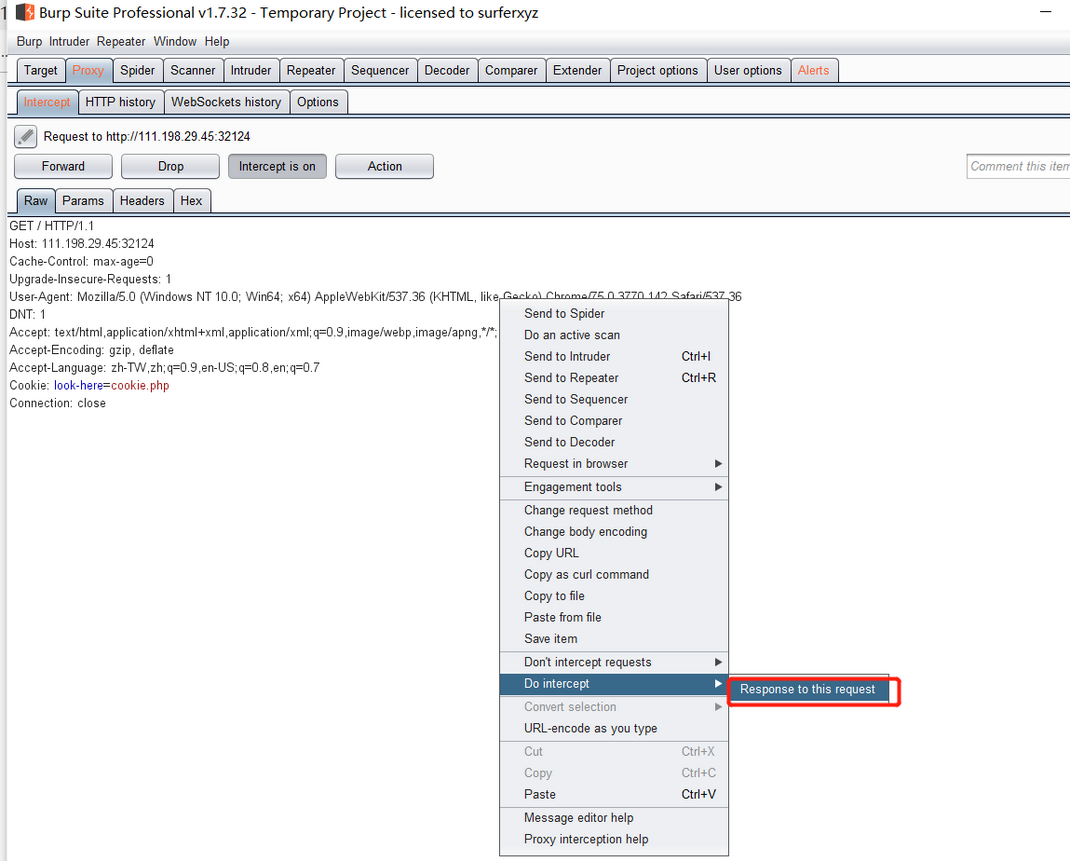Image resolution: width=1070 pixels, height=861 pixels.
Task: Choose Do an active scan
Action: [613, 335]
